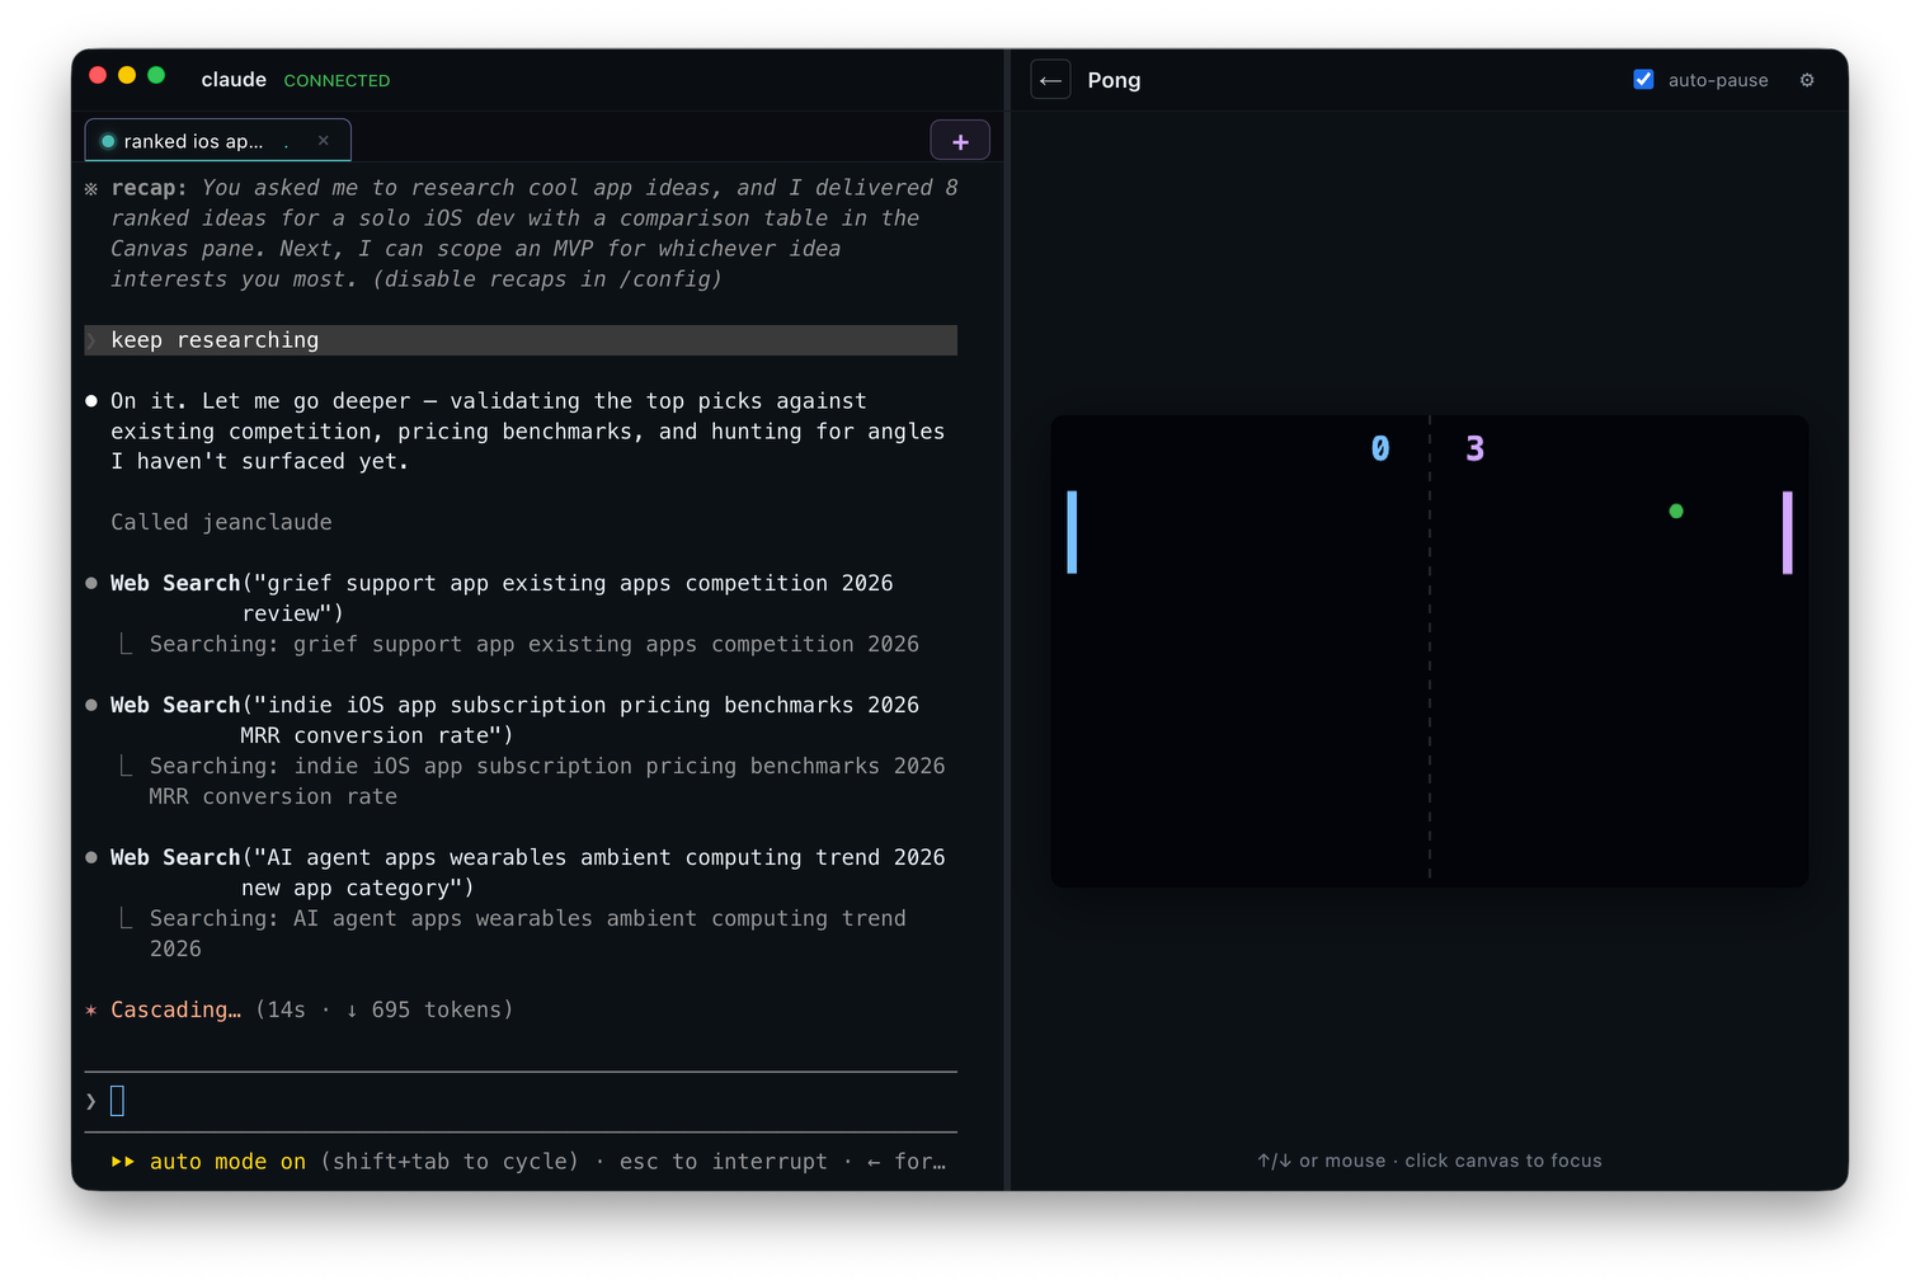Click the 'keep researching' user message
Screen dimensions: 1920x1285
tap(521, 340)
